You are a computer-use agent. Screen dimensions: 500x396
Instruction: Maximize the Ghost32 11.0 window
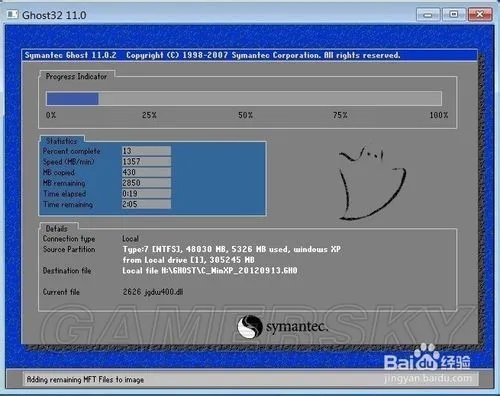454,15
